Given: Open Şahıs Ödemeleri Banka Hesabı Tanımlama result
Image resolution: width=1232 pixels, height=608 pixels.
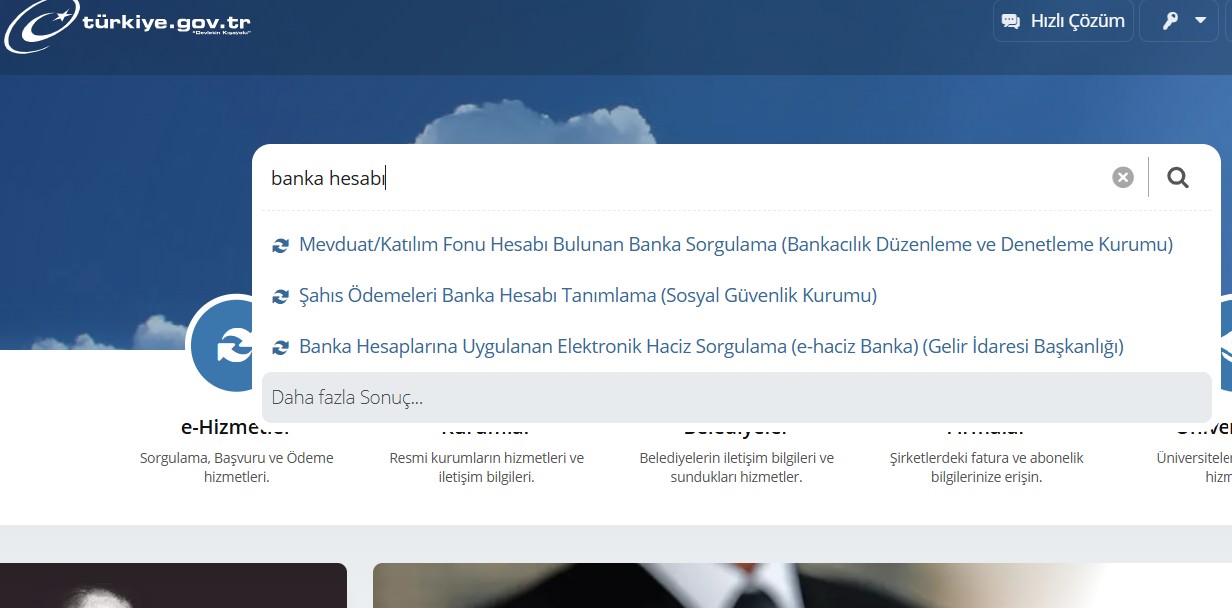Looking at the screenshot, I should point(588,295).
